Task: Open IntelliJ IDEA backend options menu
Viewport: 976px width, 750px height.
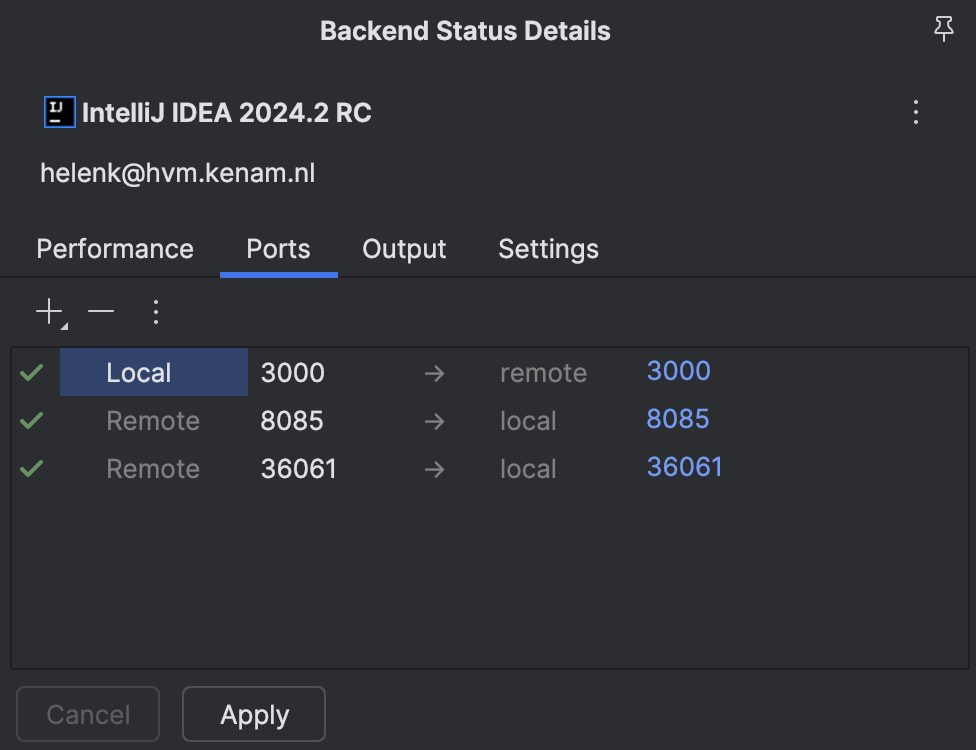Action: pyautogui.click(x=916, y=112)
